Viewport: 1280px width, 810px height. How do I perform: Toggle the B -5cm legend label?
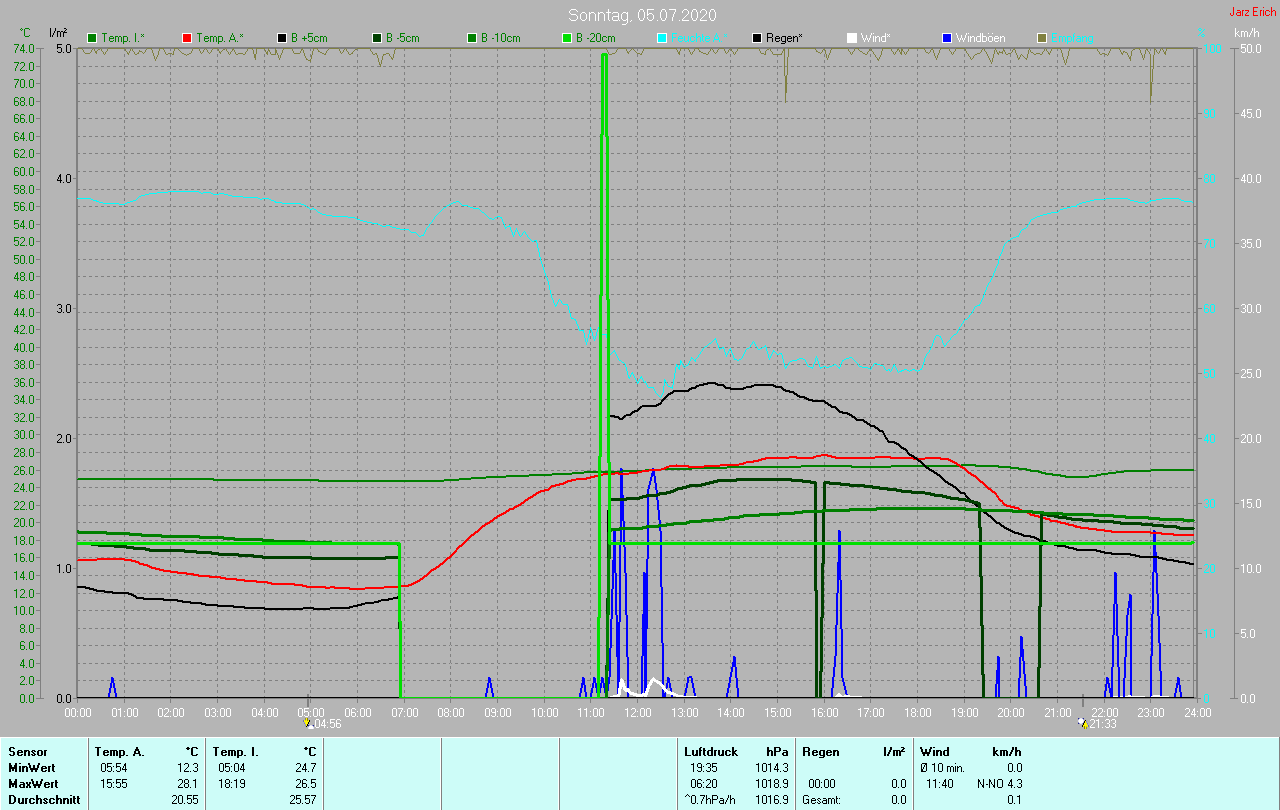404,38
